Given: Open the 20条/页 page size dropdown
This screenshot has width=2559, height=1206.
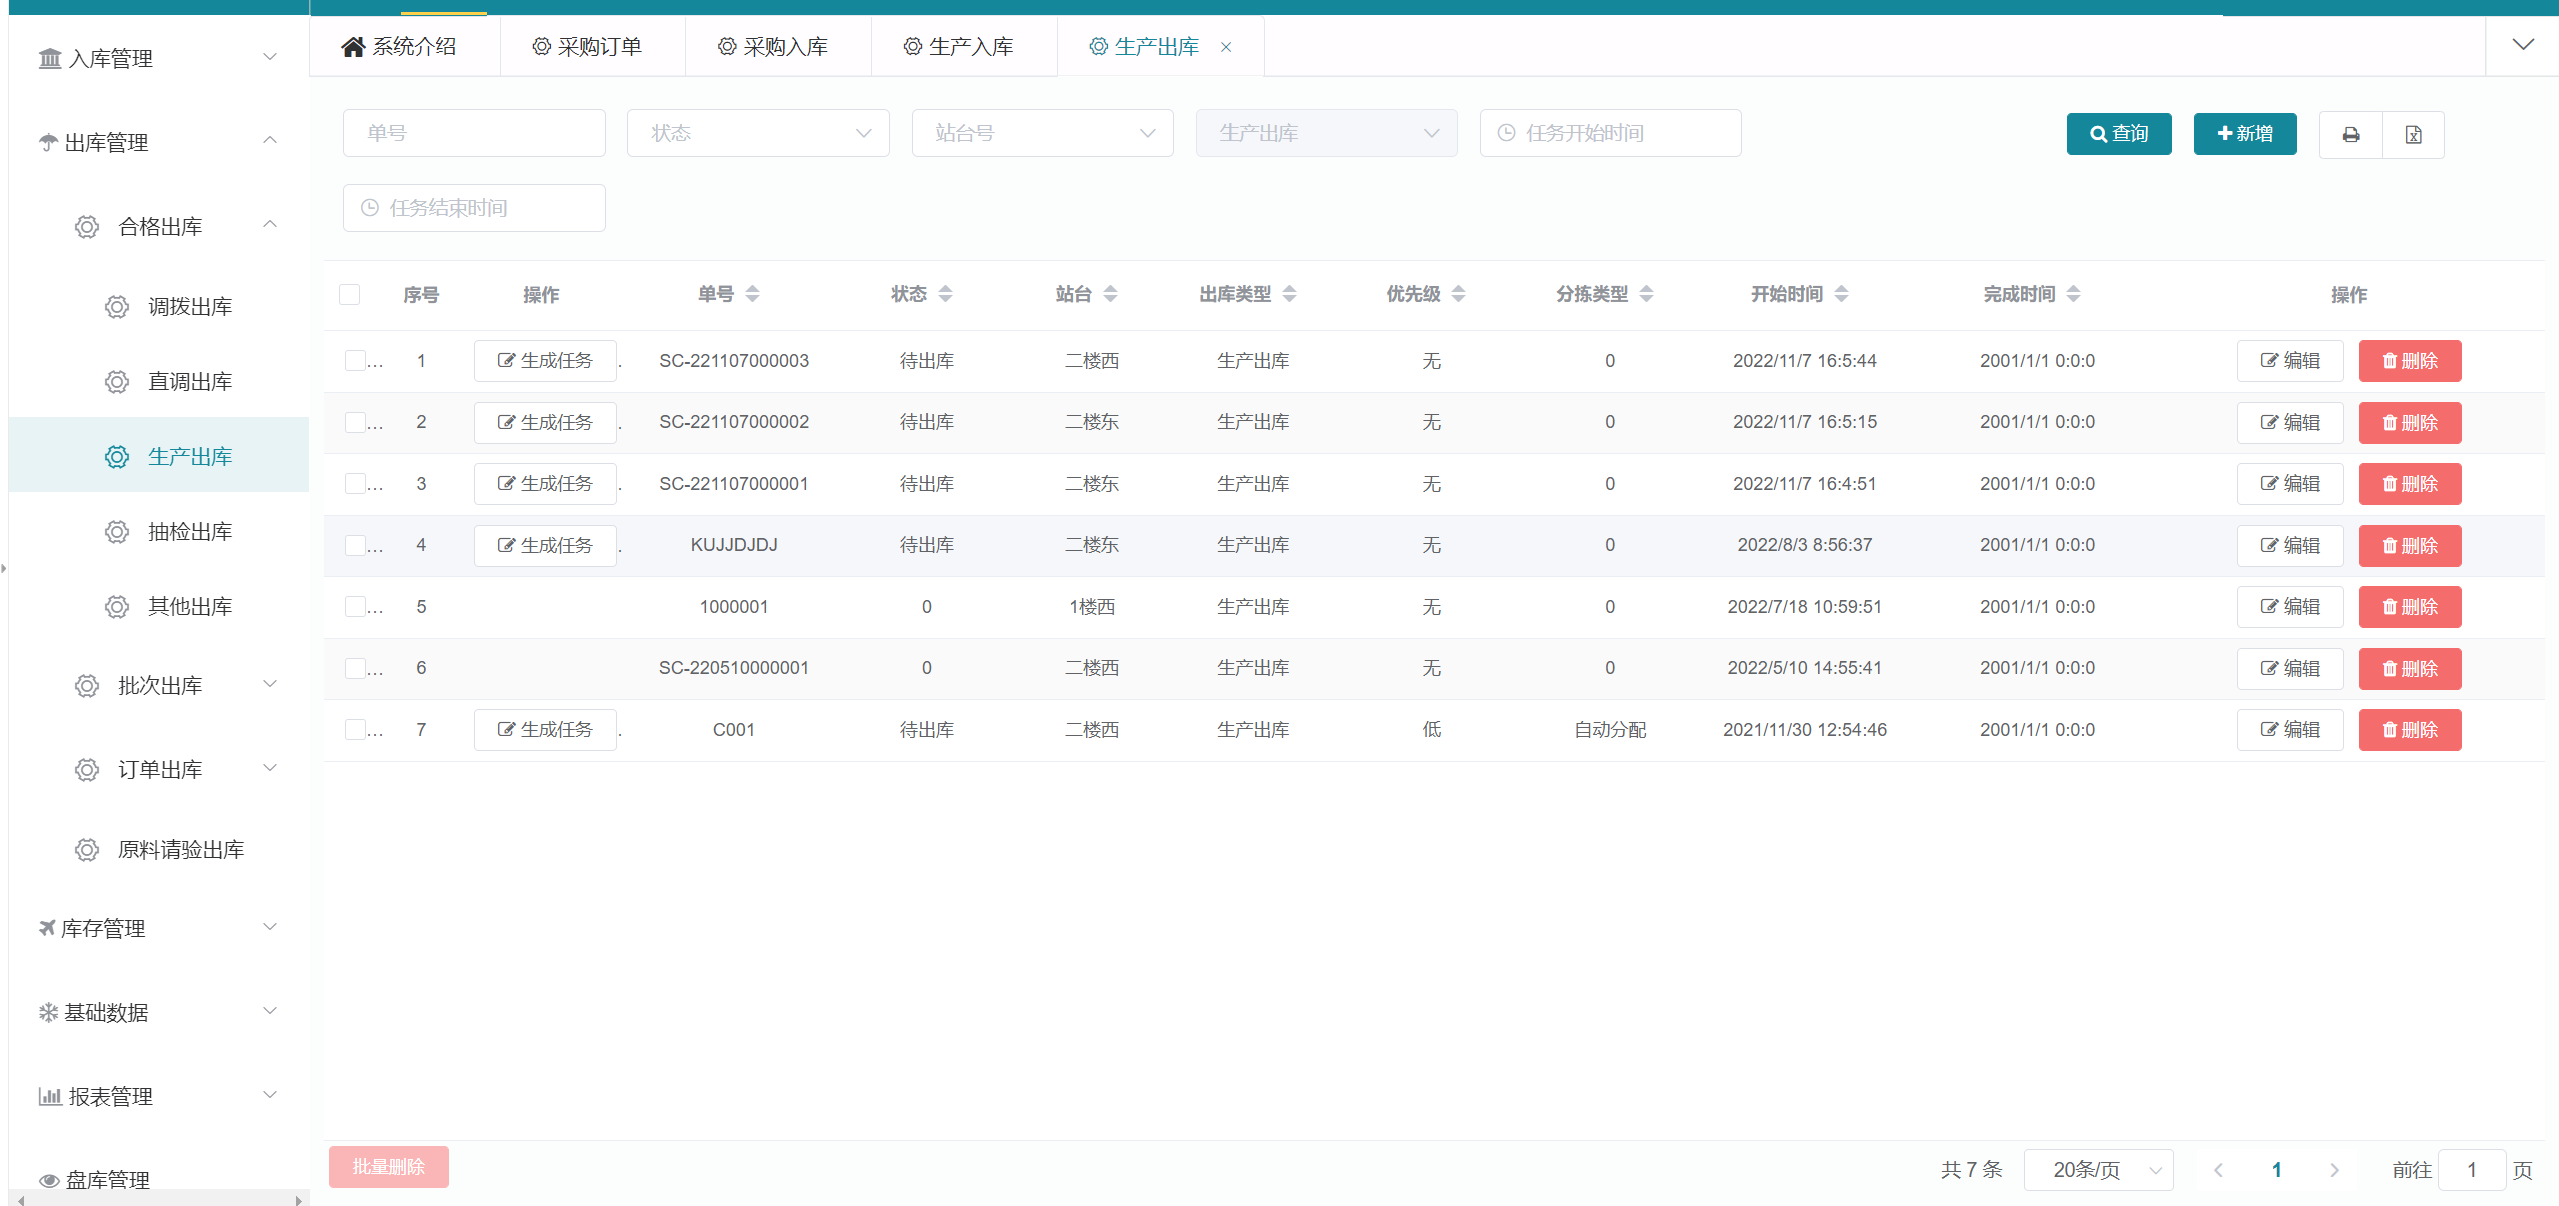Looking at the screenshot, I should [2098, 1170].
